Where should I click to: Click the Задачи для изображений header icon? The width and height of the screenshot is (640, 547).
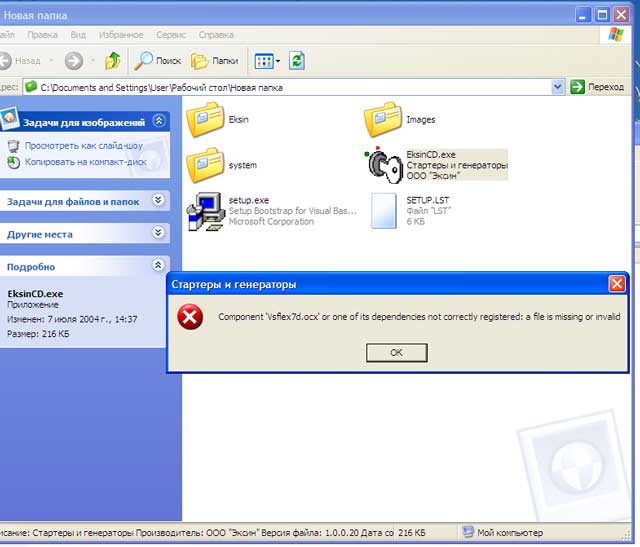(x=9, y=118)
